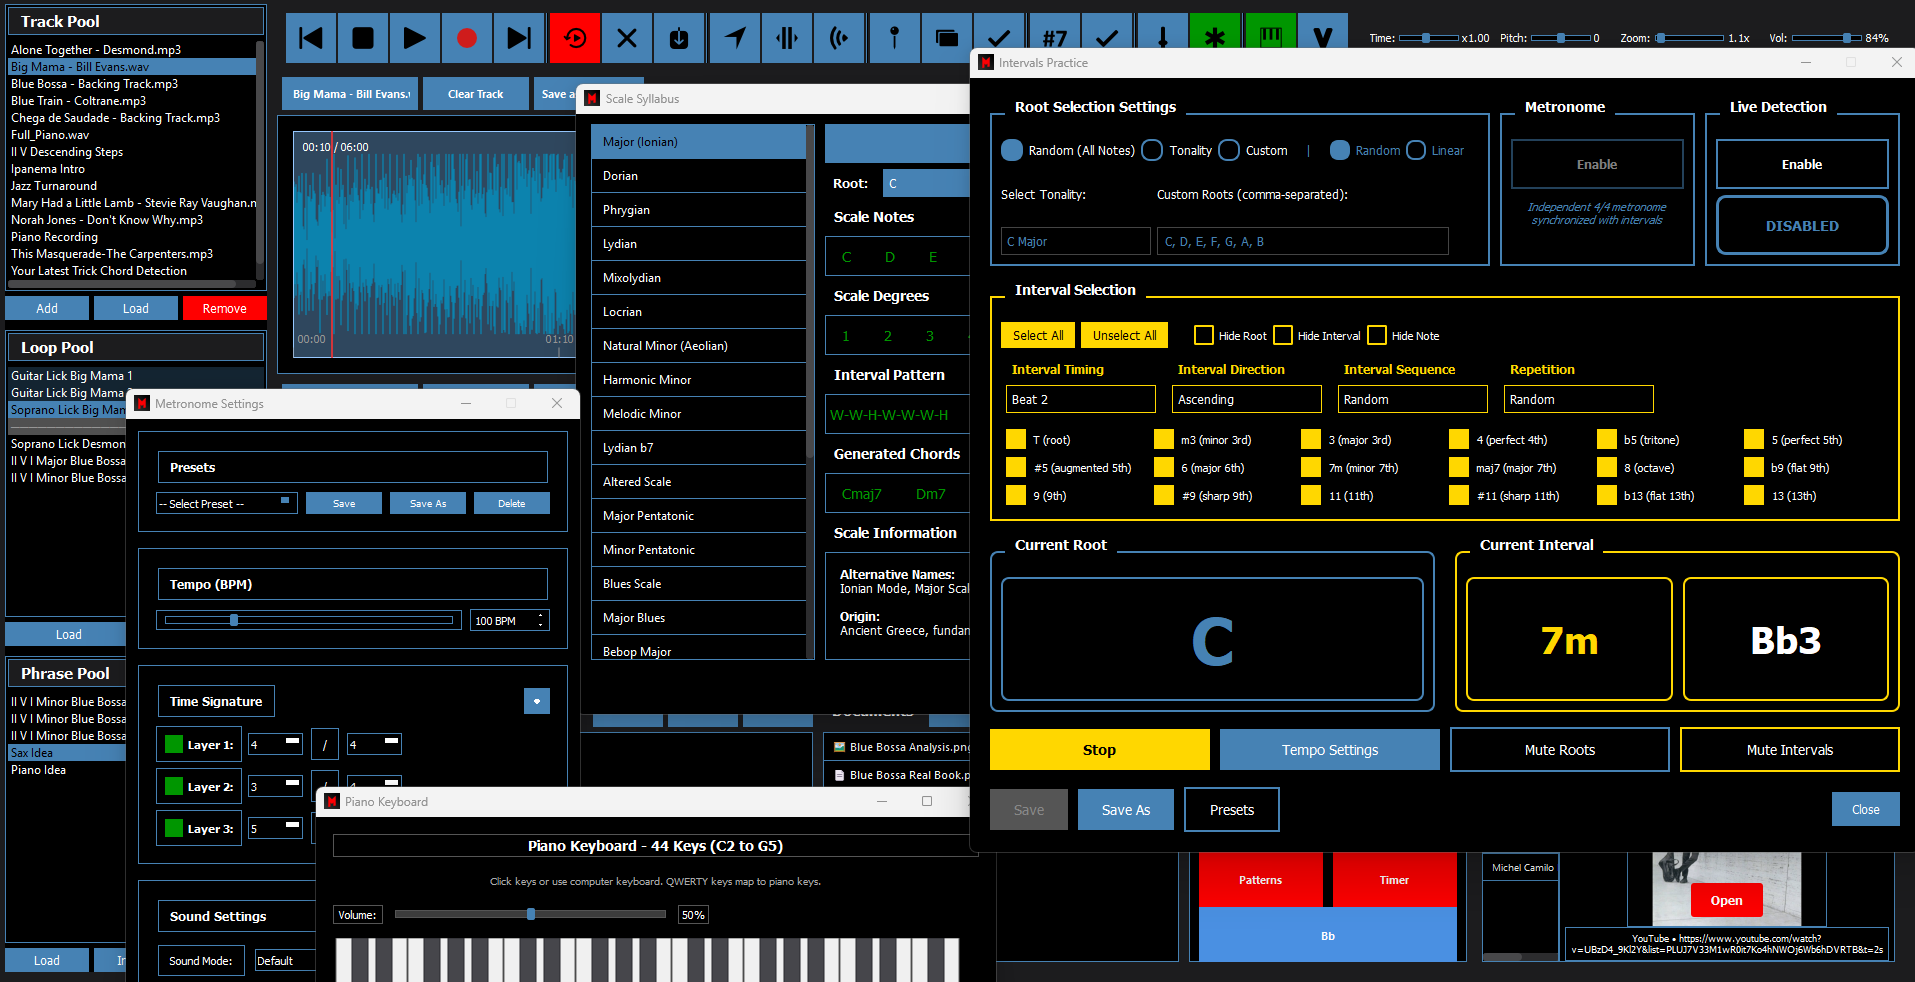1915x982 pixels.
Task: Click the Mute Intervals button
Action: click(1789, 749)
